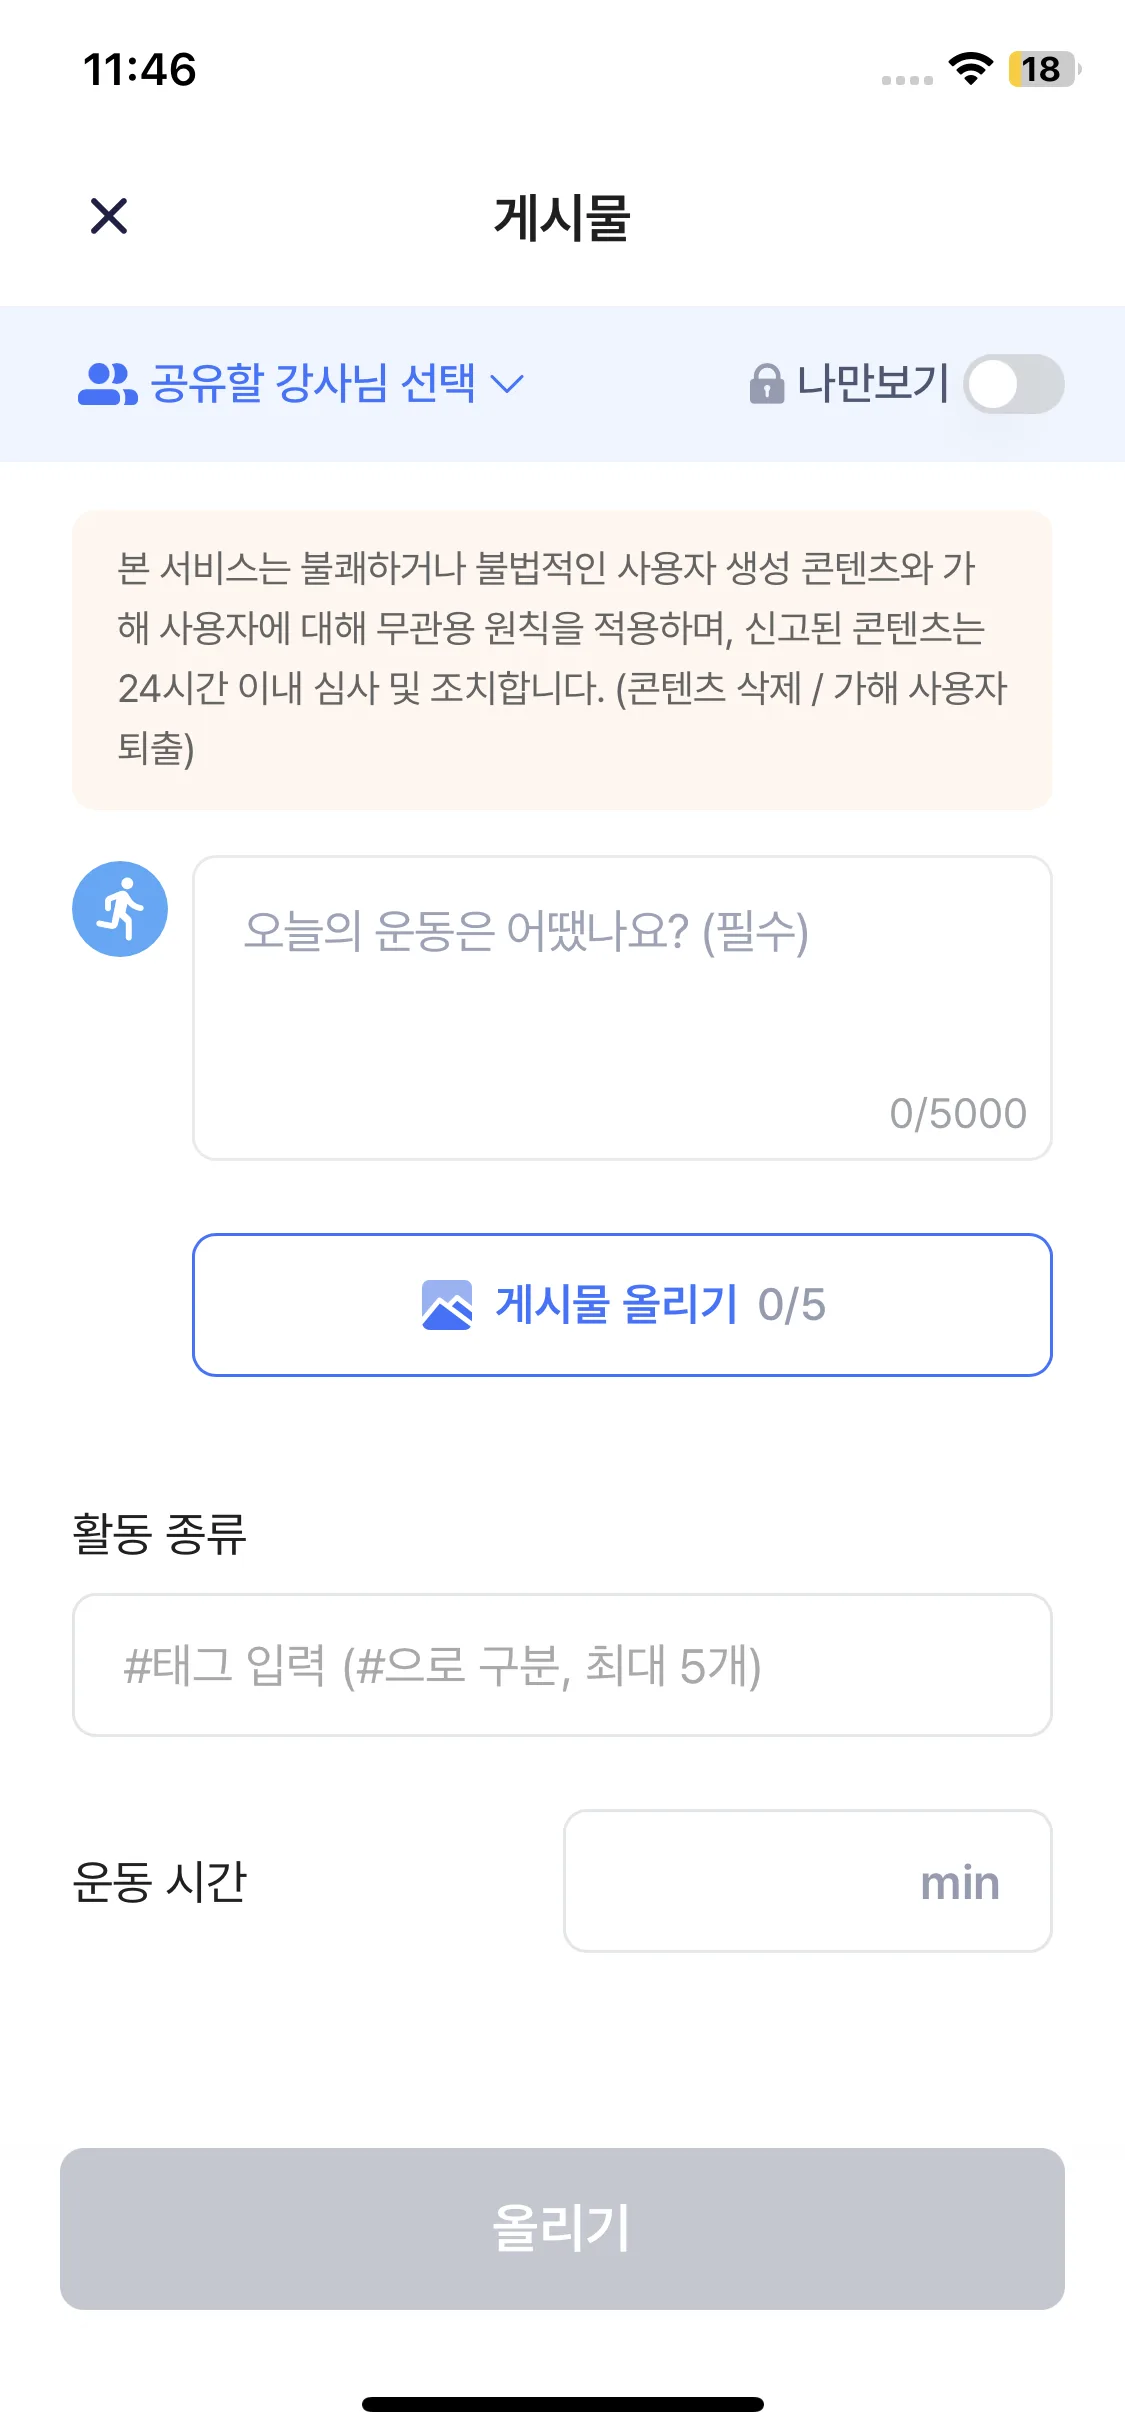Tap the image icon in upload button
The height and width of the screenshot is (2436, 1125).
click(x=447, y=1305)
